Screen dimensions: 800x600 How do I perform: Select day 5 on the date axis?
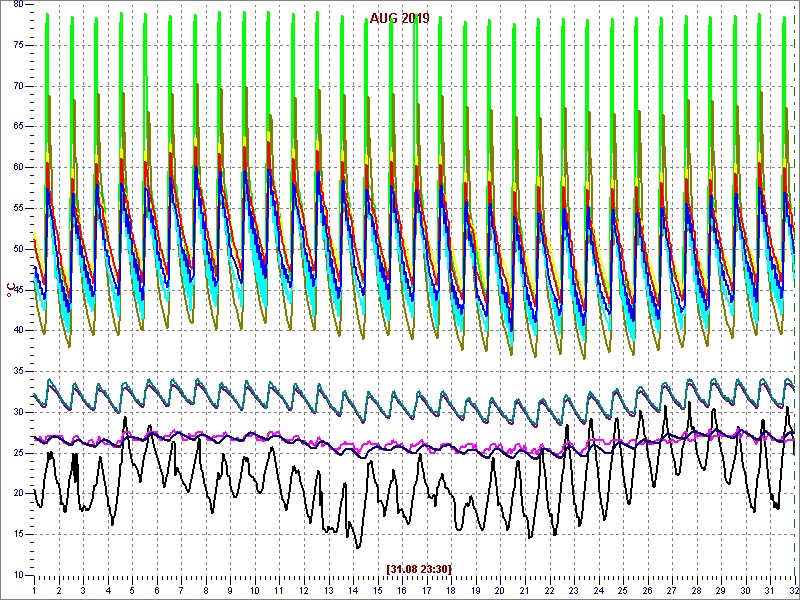132,590
